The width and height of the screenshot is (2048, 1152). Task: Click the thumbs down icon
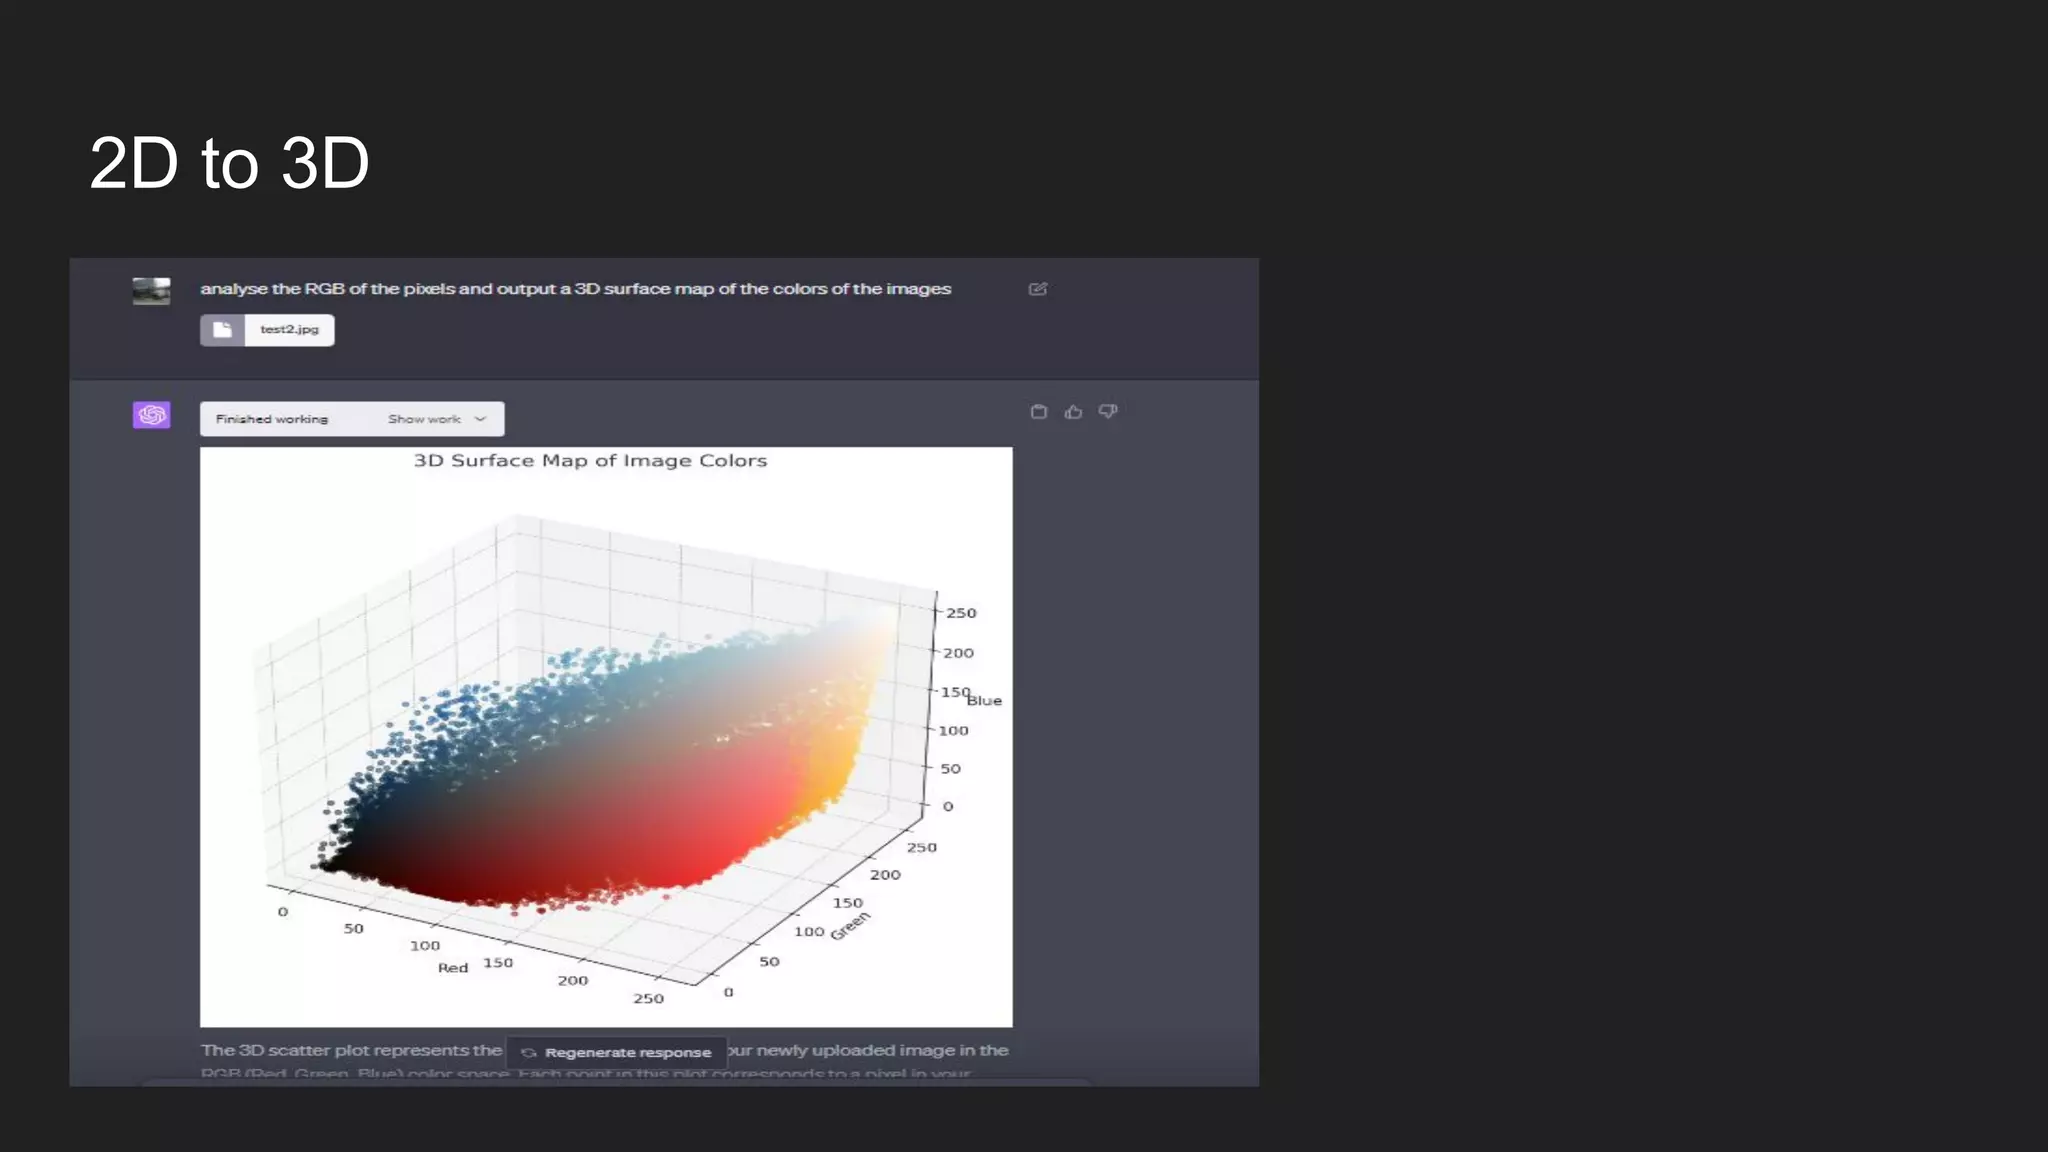coord(1108,411)
